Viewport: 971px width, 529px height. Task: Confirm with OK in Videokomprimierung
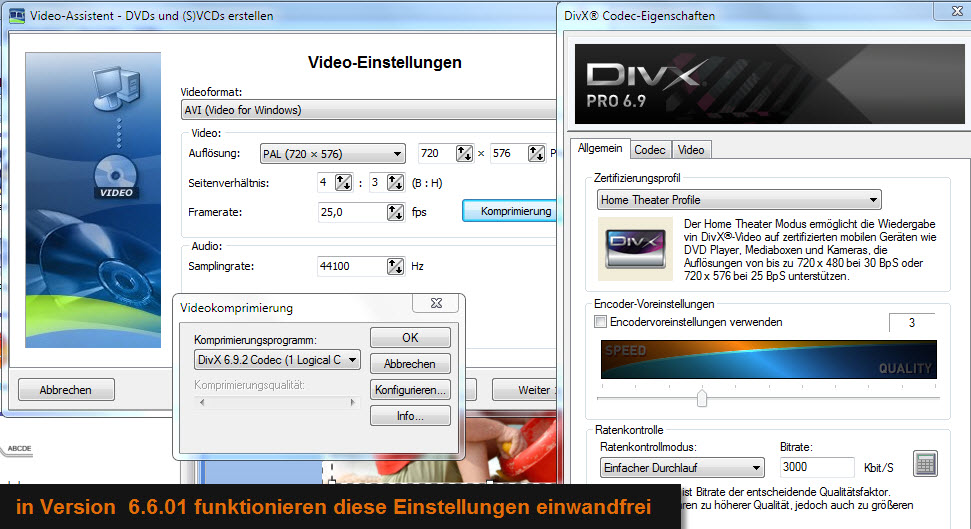[410, 338]
